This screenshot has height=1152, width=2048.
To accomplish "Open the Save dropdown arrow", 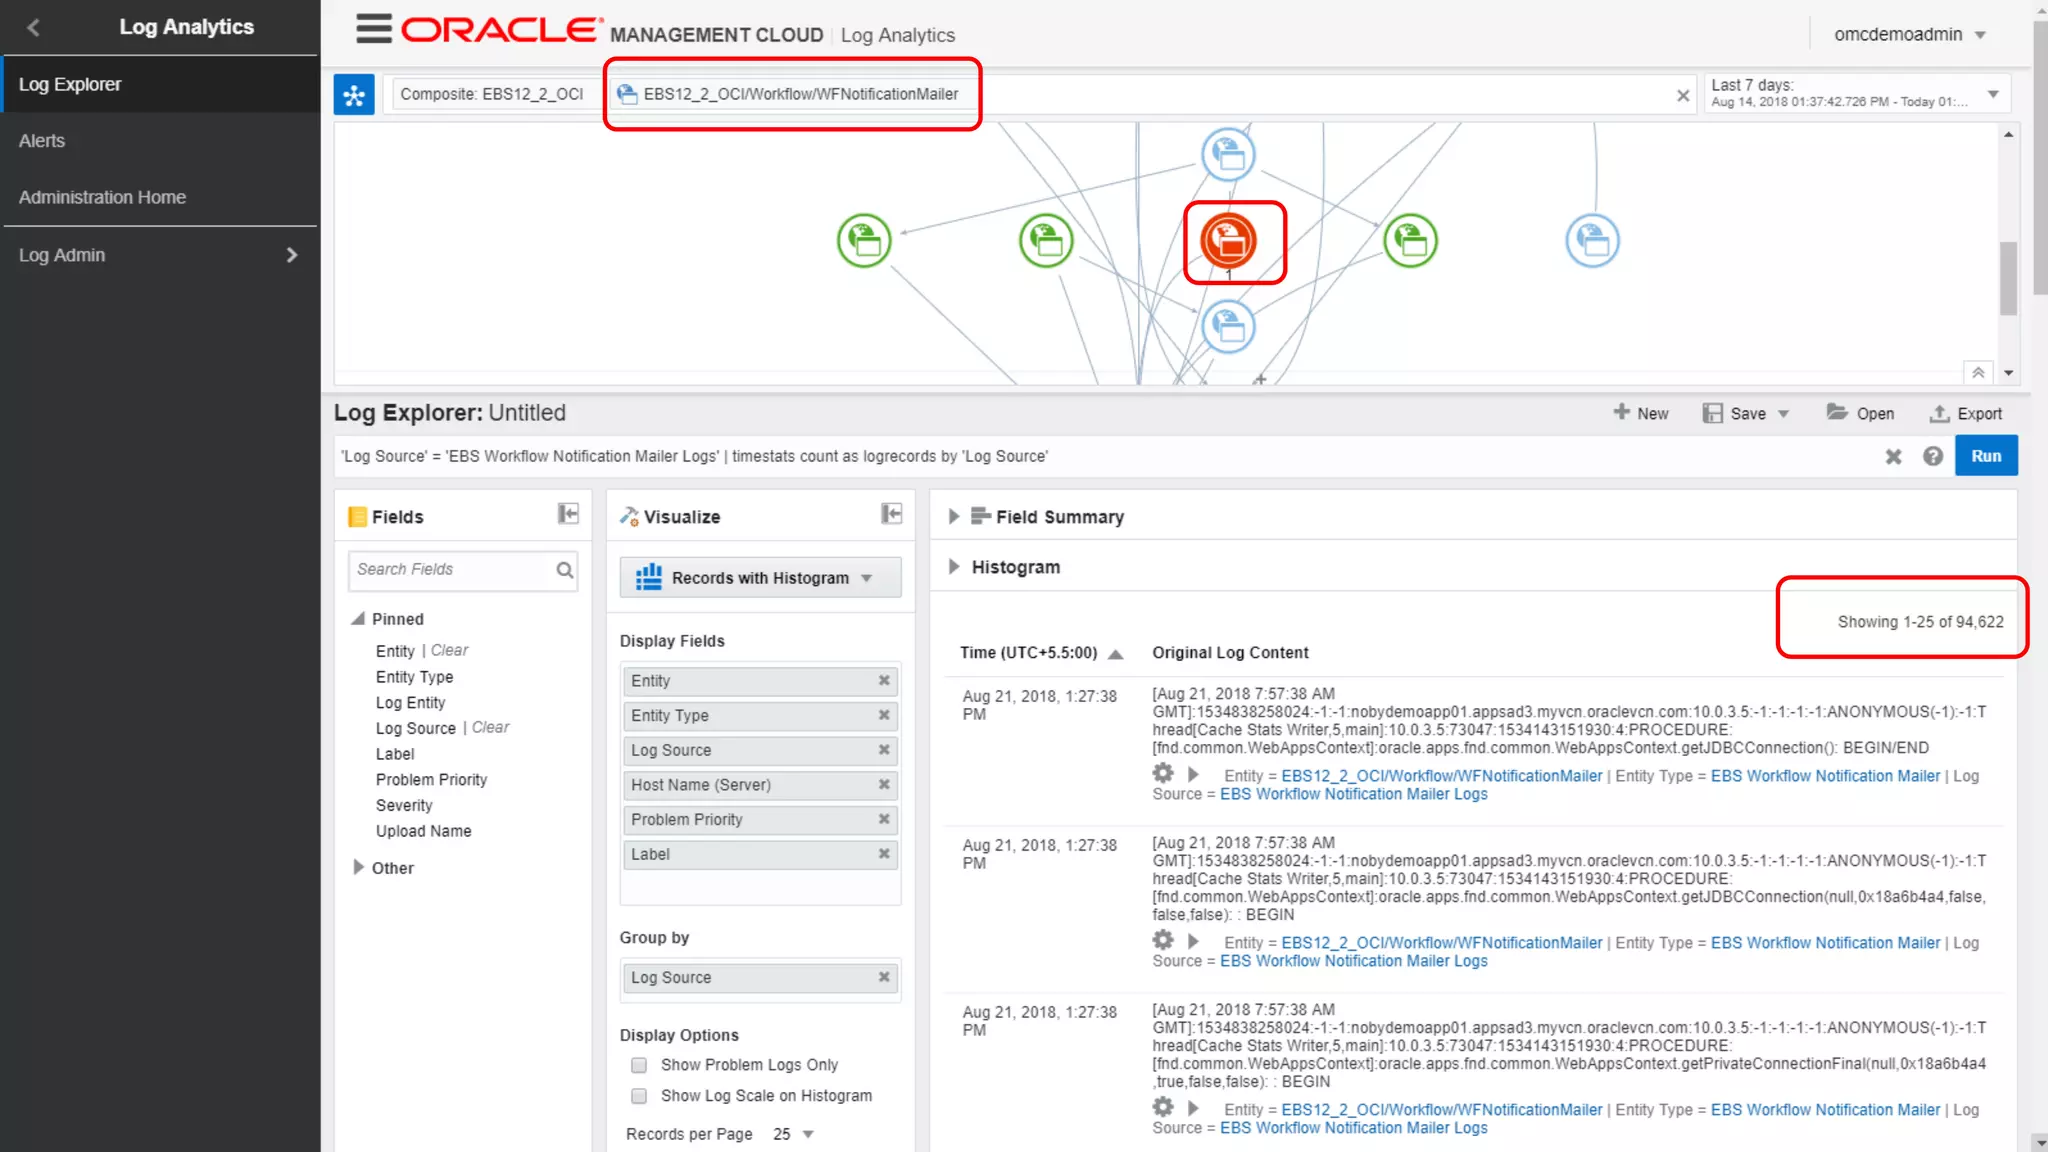I will [1783, 414].
